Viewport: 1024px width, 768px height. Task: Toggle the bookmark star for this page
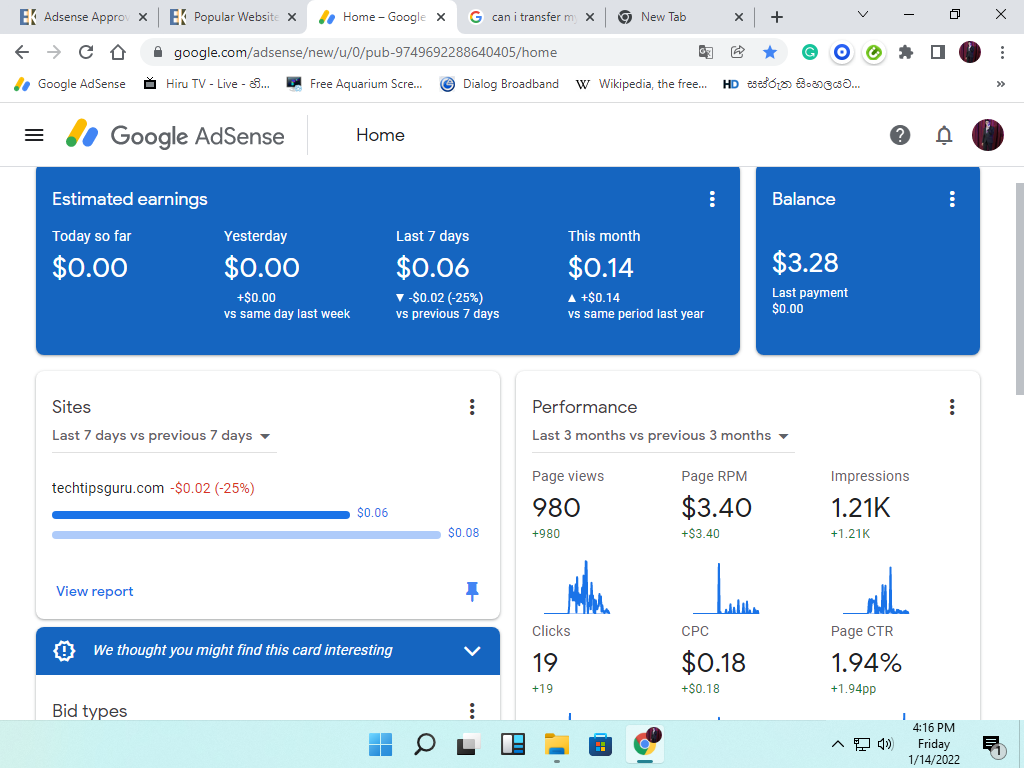tap(770, 52)
